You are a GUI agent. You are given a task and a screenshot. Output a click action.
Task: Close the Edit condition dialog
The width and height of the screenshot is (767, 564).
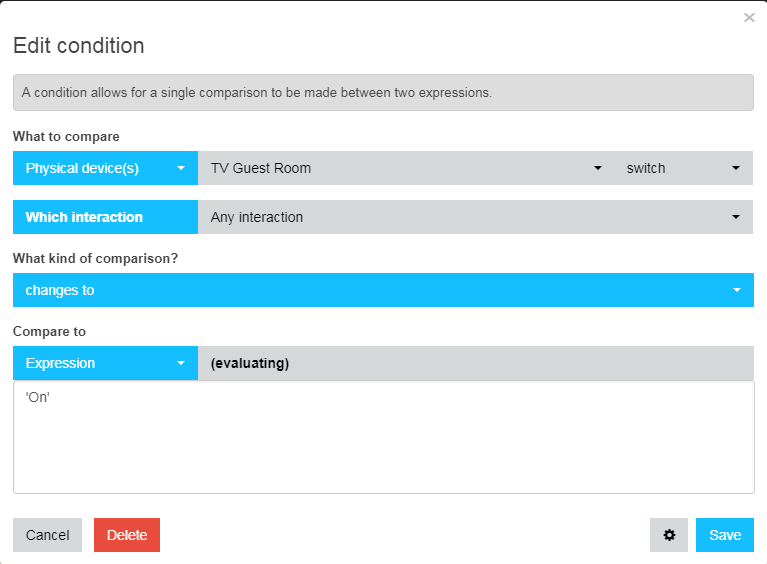click(749, 18)
